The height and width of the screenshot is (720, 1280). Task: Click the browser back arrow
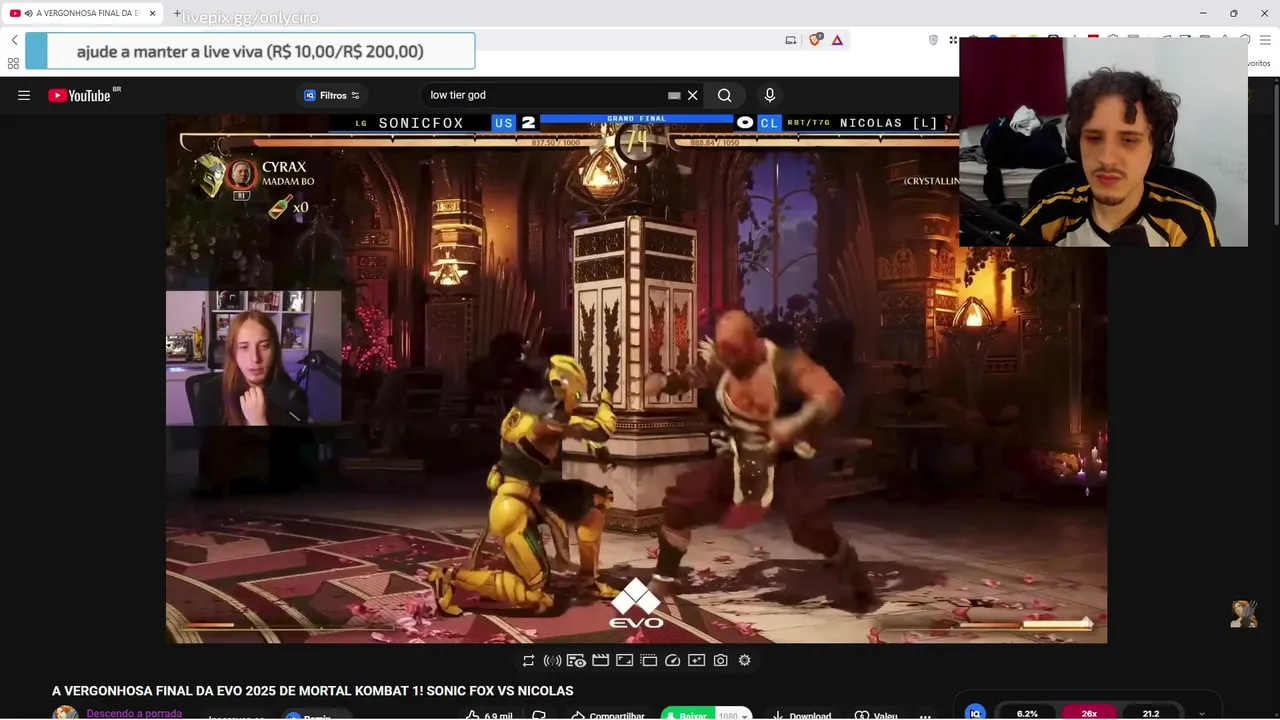(x=14, y=40)
